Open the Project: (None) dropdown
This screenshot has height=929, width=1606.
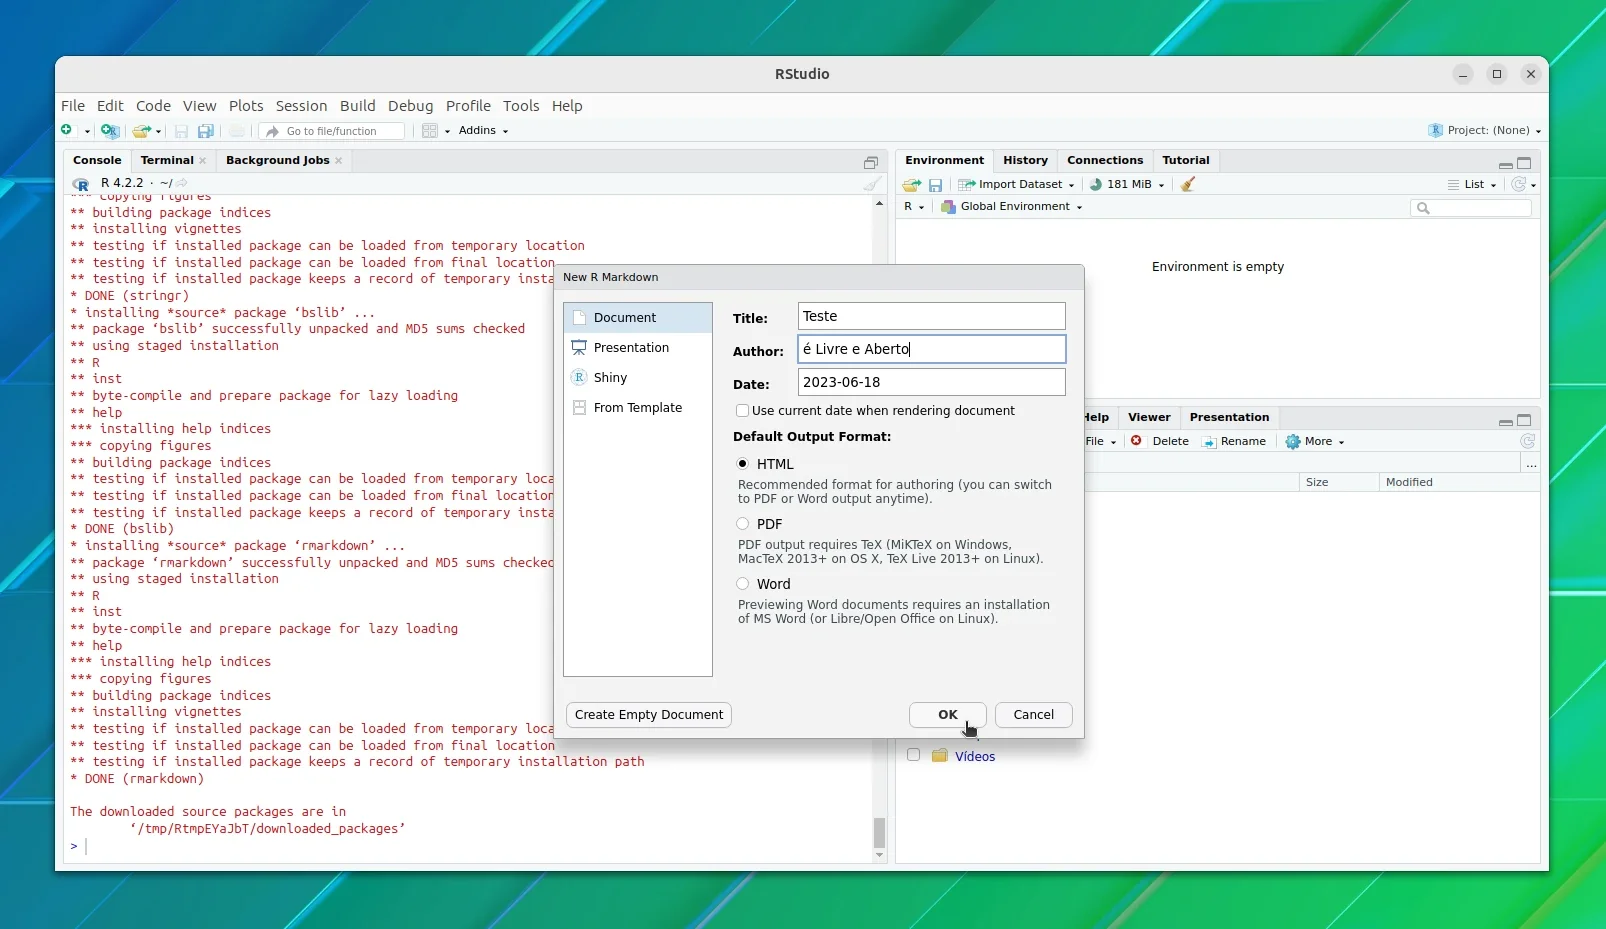coord(1485,131)
